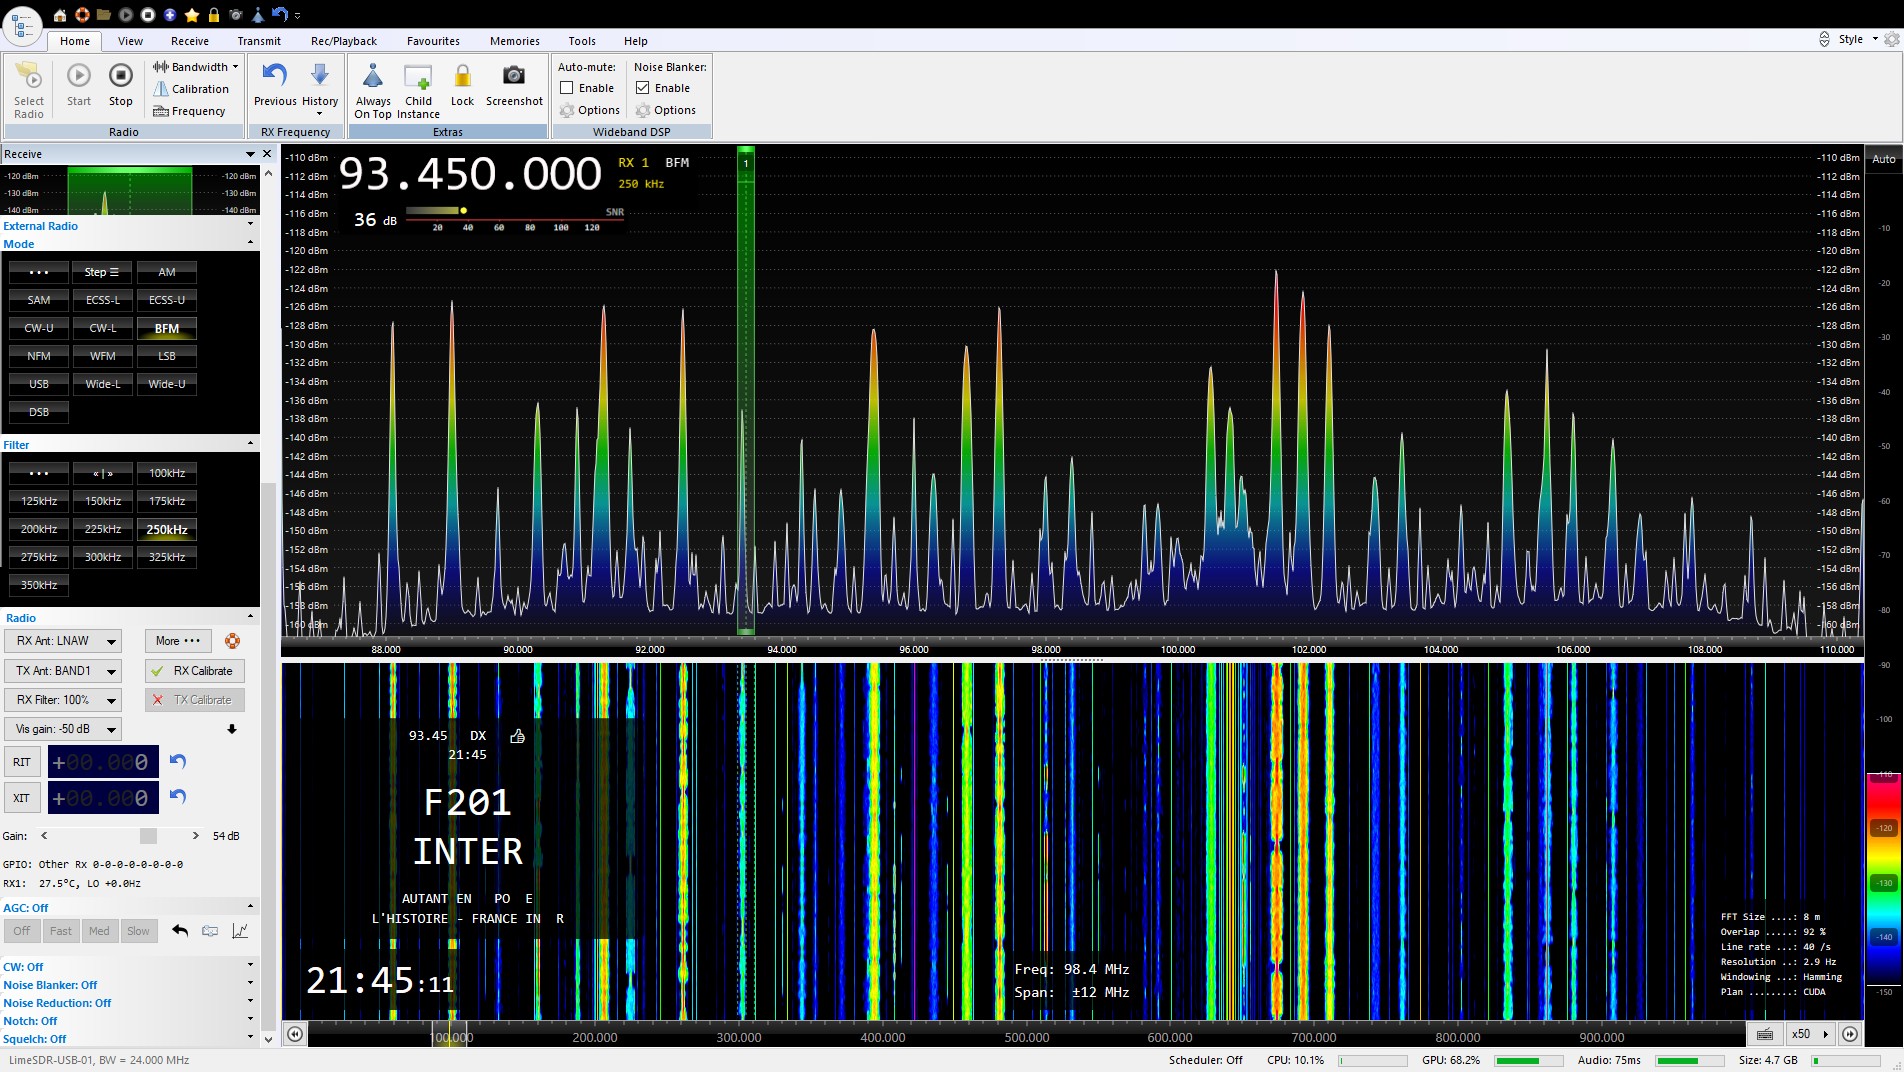
Task: Switch to the Receive ribbon tab
Action: (x=189, y=41)
